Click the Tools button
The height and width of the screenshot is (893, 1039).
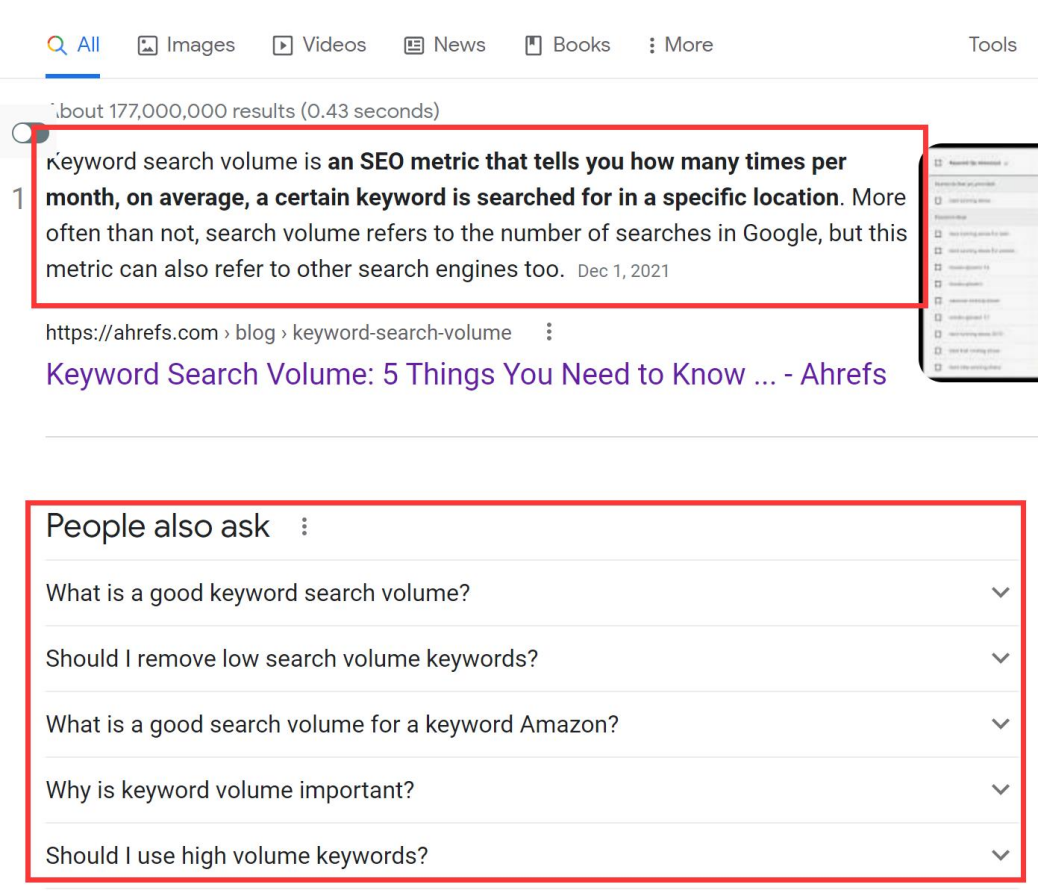(x=992, y=45)
